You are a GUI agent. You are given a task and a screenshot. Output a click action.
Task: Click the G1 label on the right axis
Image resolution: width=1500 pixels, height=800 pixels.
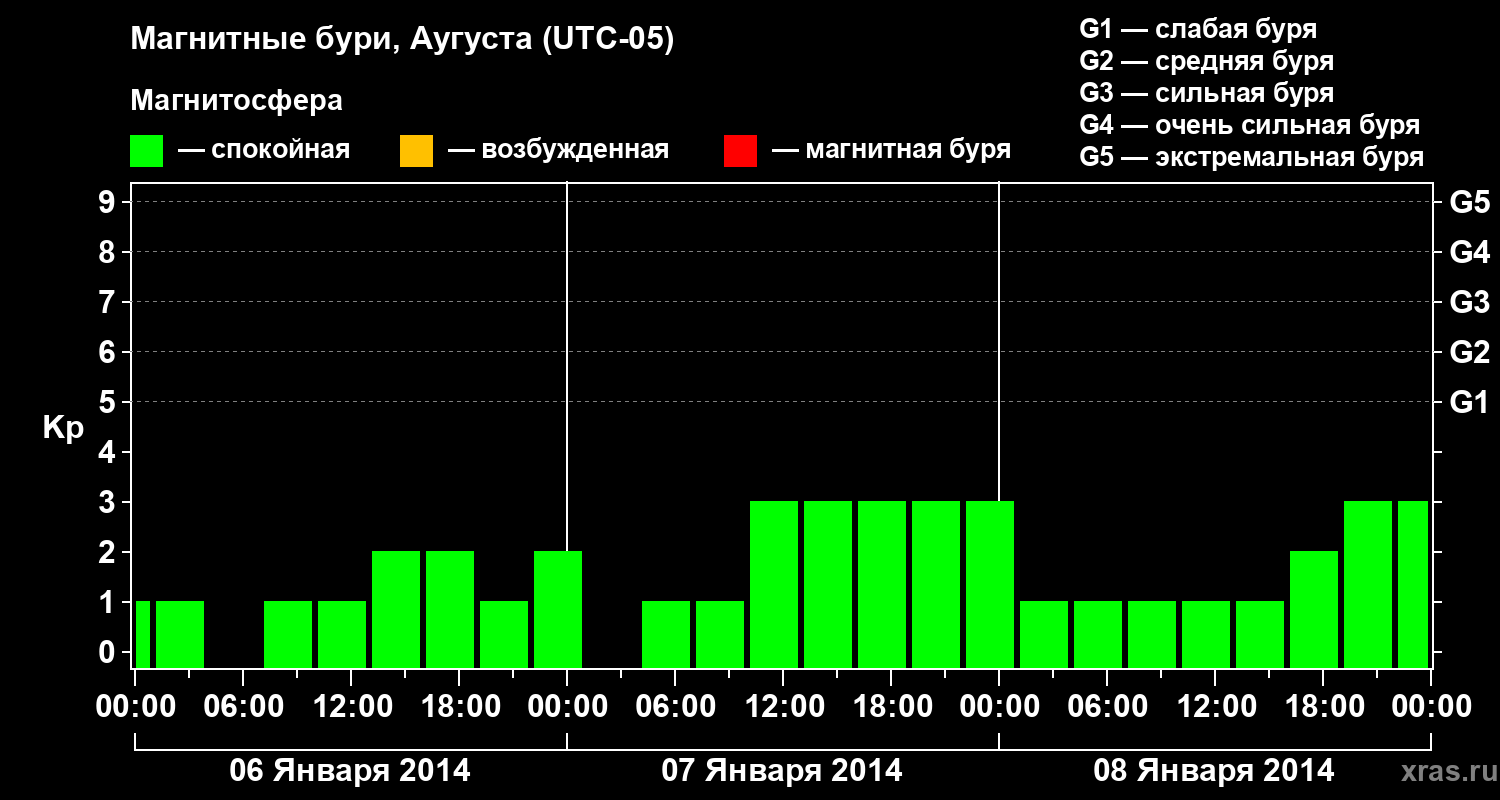click(x=1470, y=402)
